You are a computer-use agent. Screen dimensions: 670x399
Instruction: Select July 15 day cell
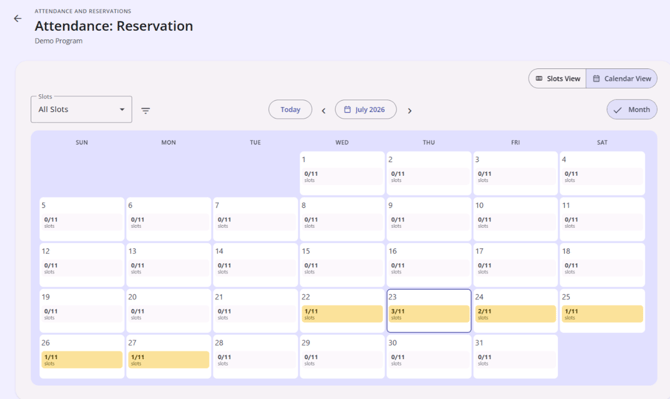342,265
